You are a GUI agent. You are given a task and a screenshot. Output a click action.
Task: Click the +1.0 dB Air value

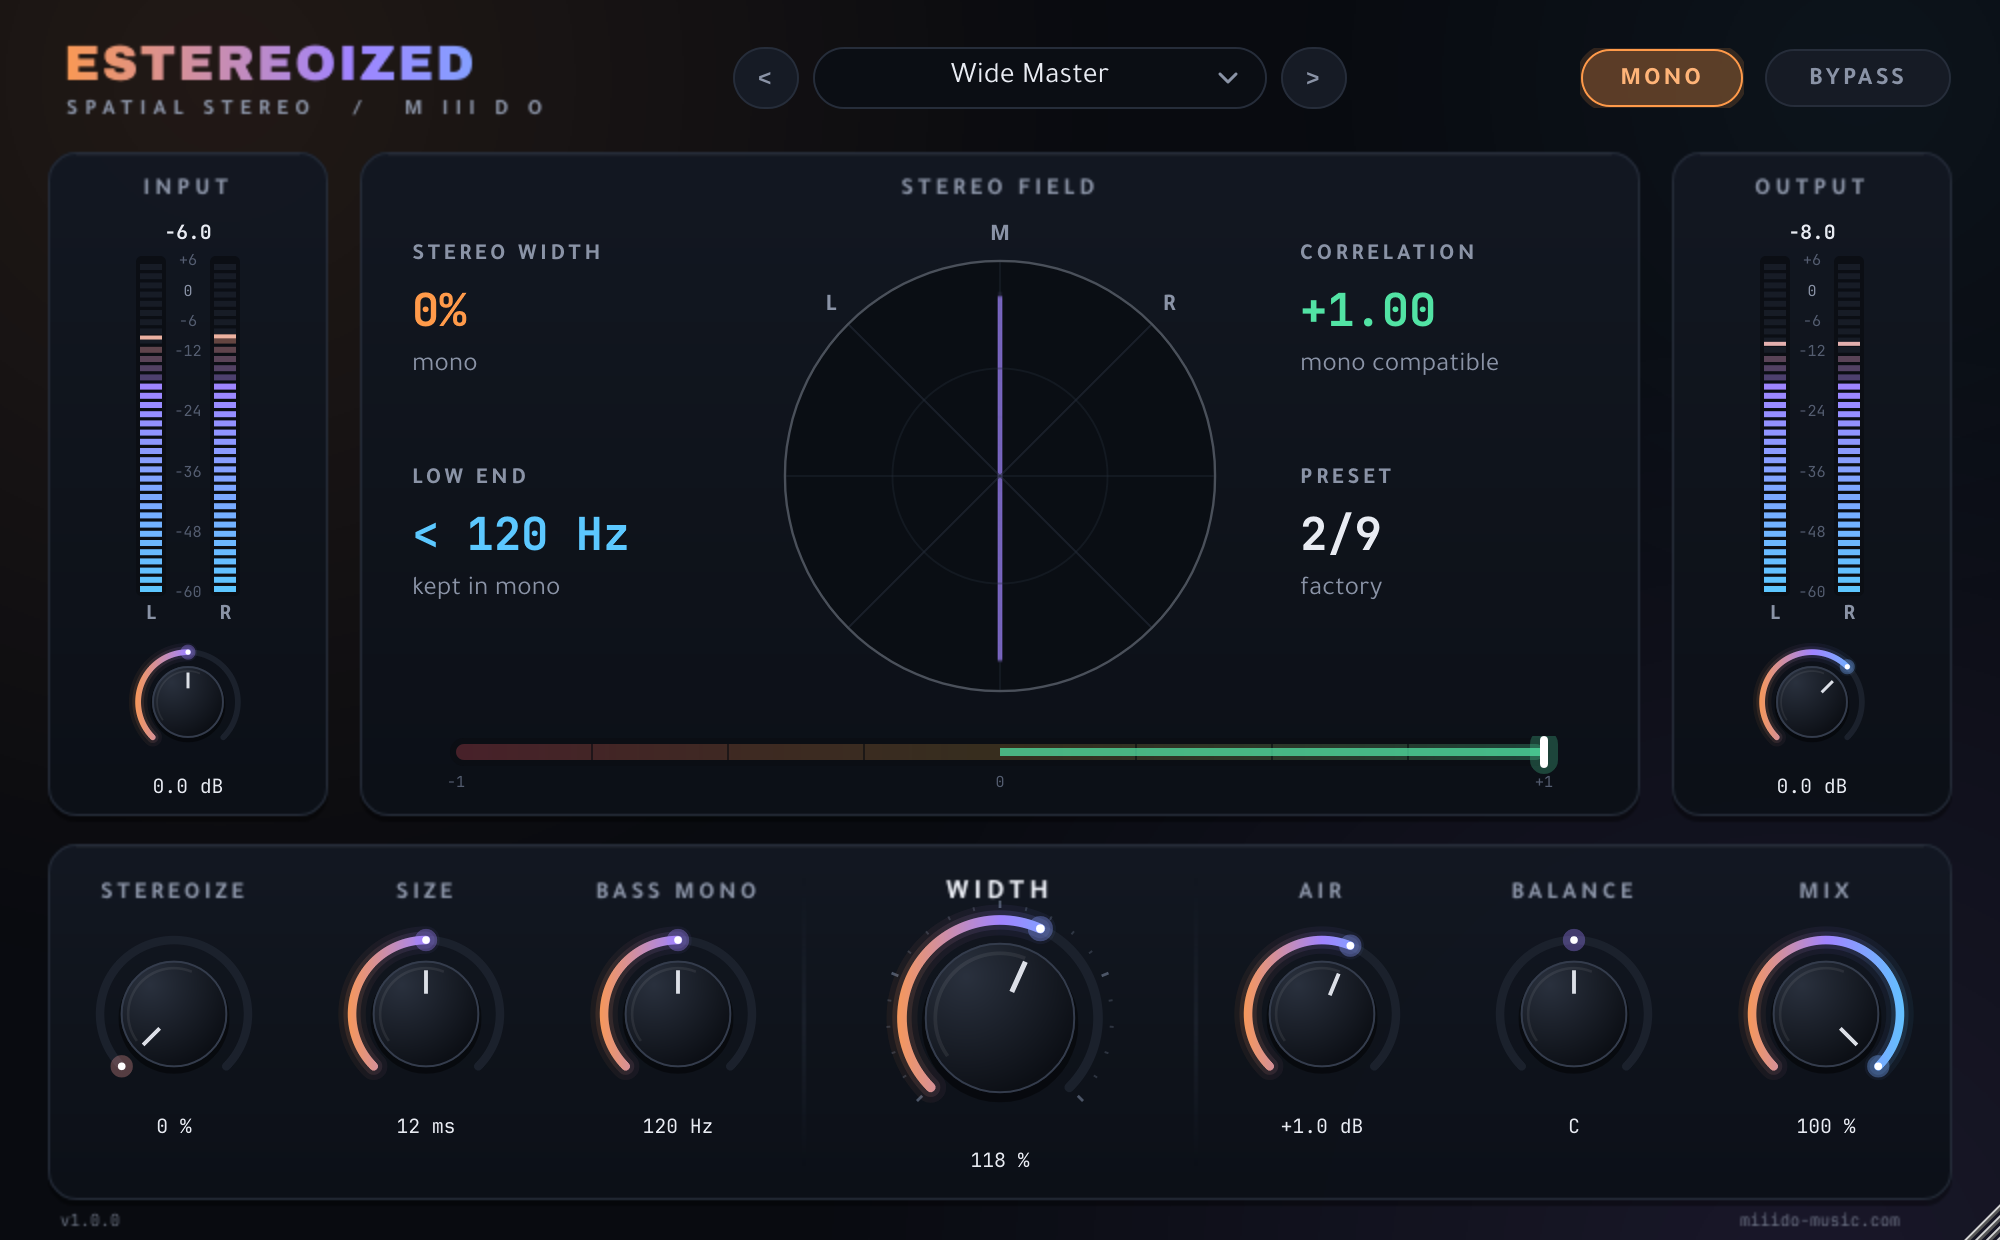[1322, 1126]
